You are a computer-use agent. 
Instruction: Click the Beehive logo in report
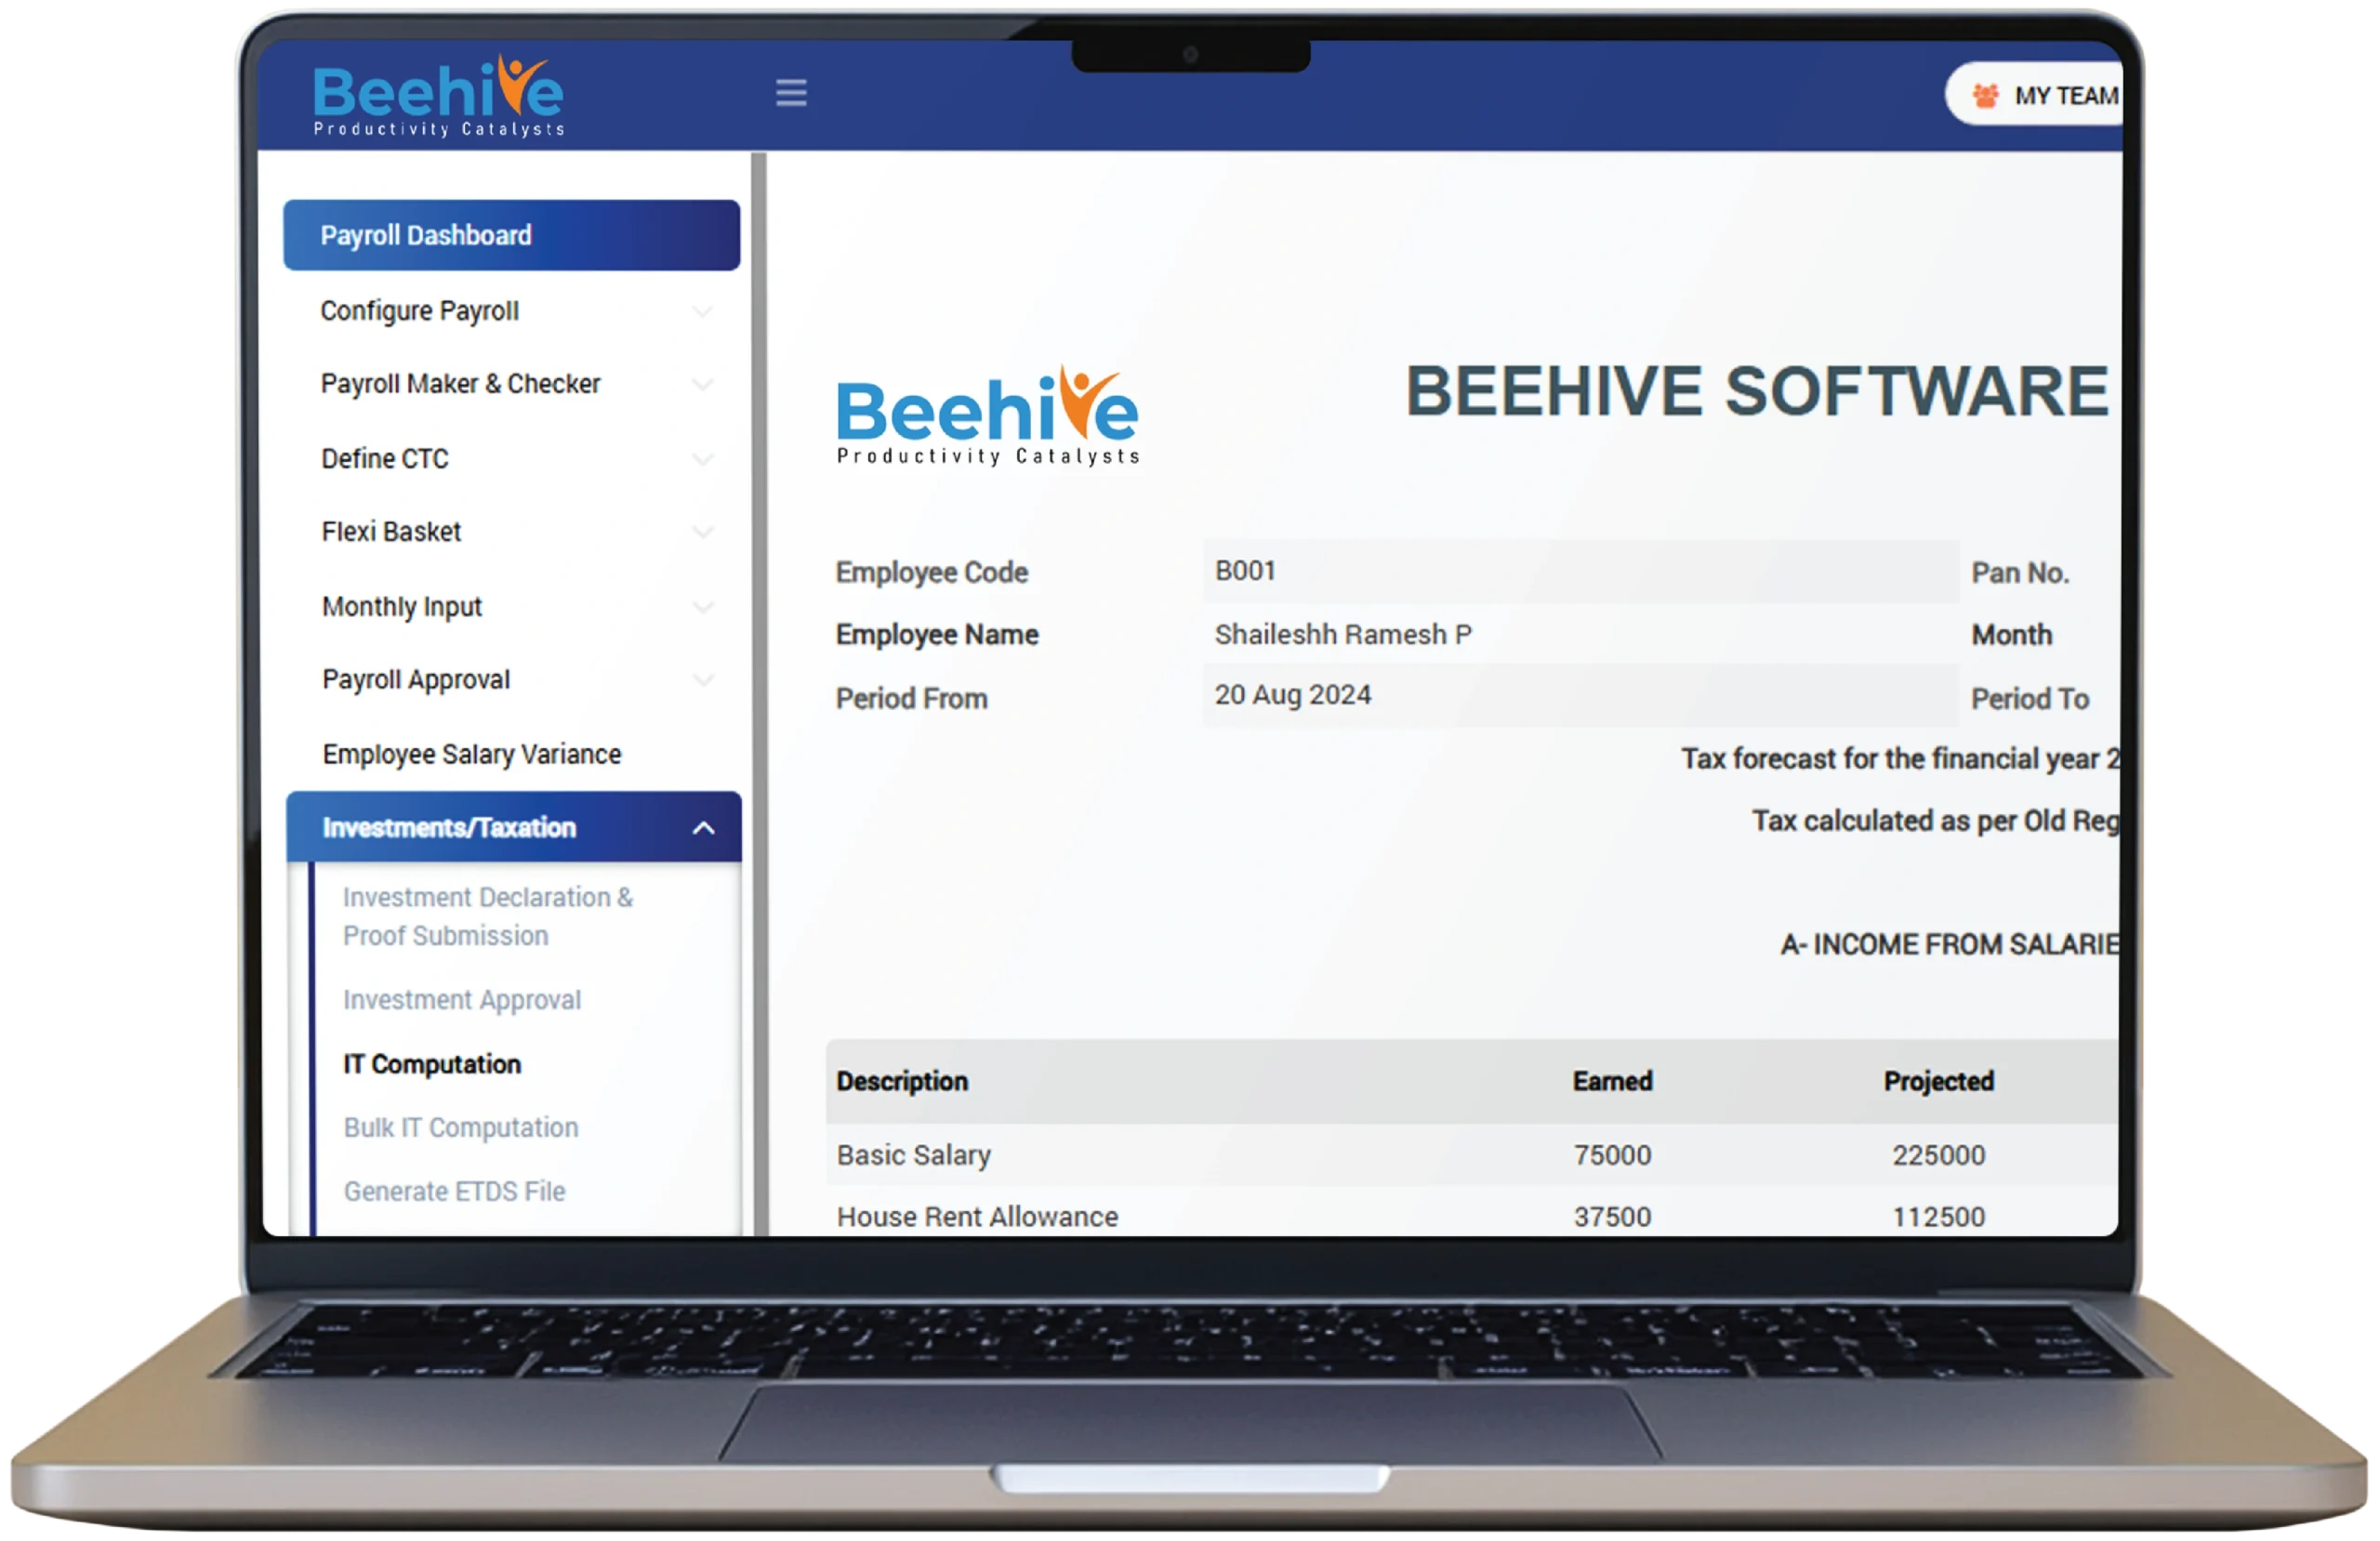tap(987, 416)
